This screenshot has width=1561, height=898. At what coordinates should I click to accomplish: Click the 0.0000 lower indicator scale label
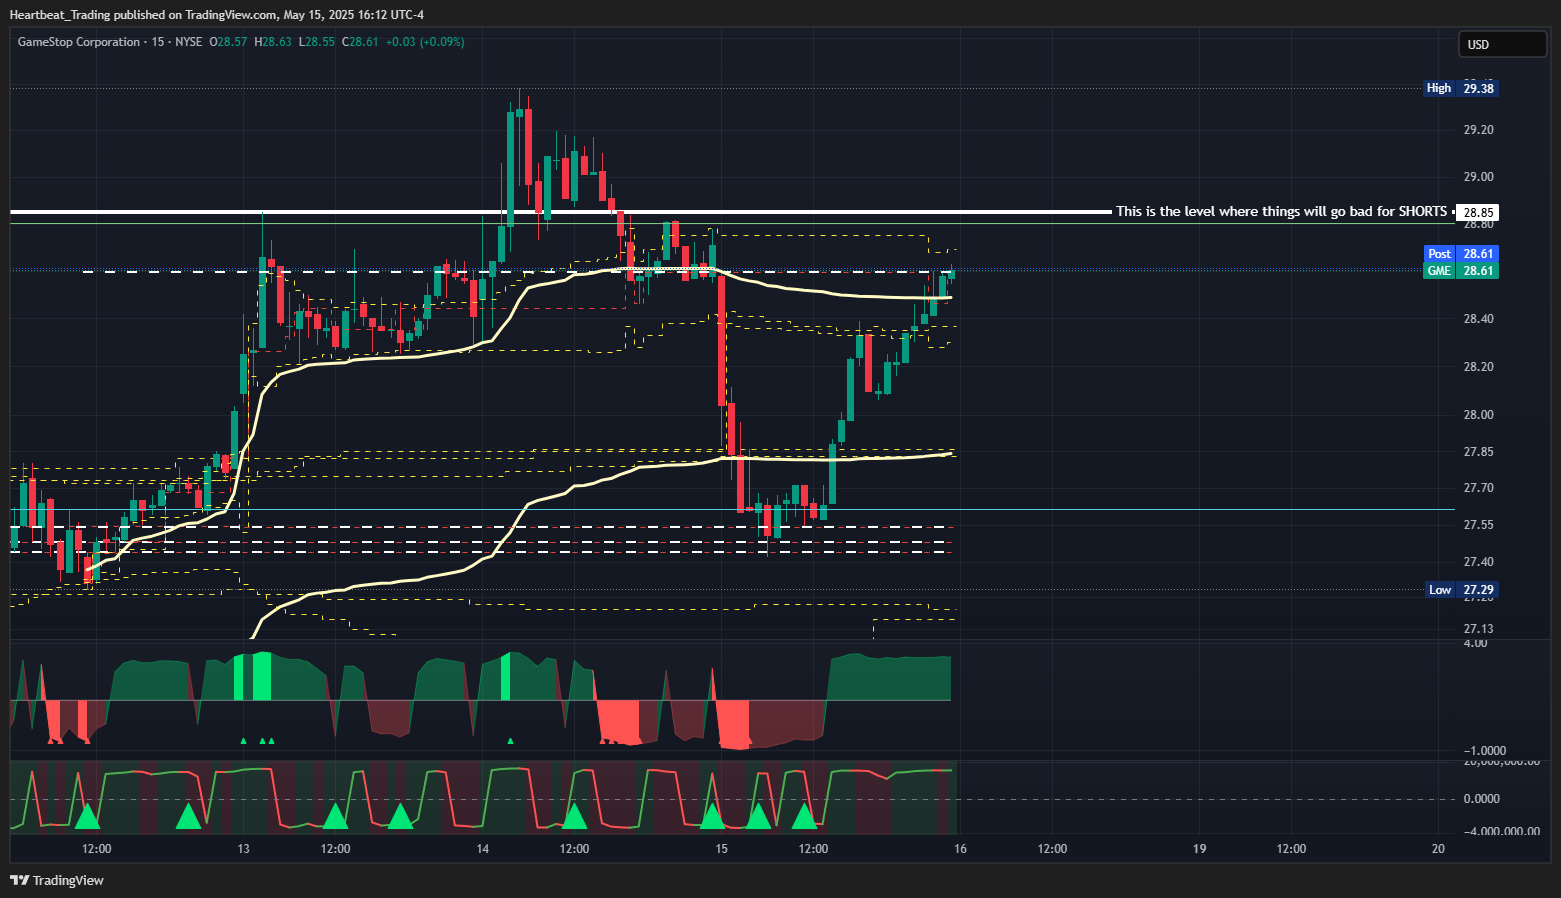tap(1481, 799)
